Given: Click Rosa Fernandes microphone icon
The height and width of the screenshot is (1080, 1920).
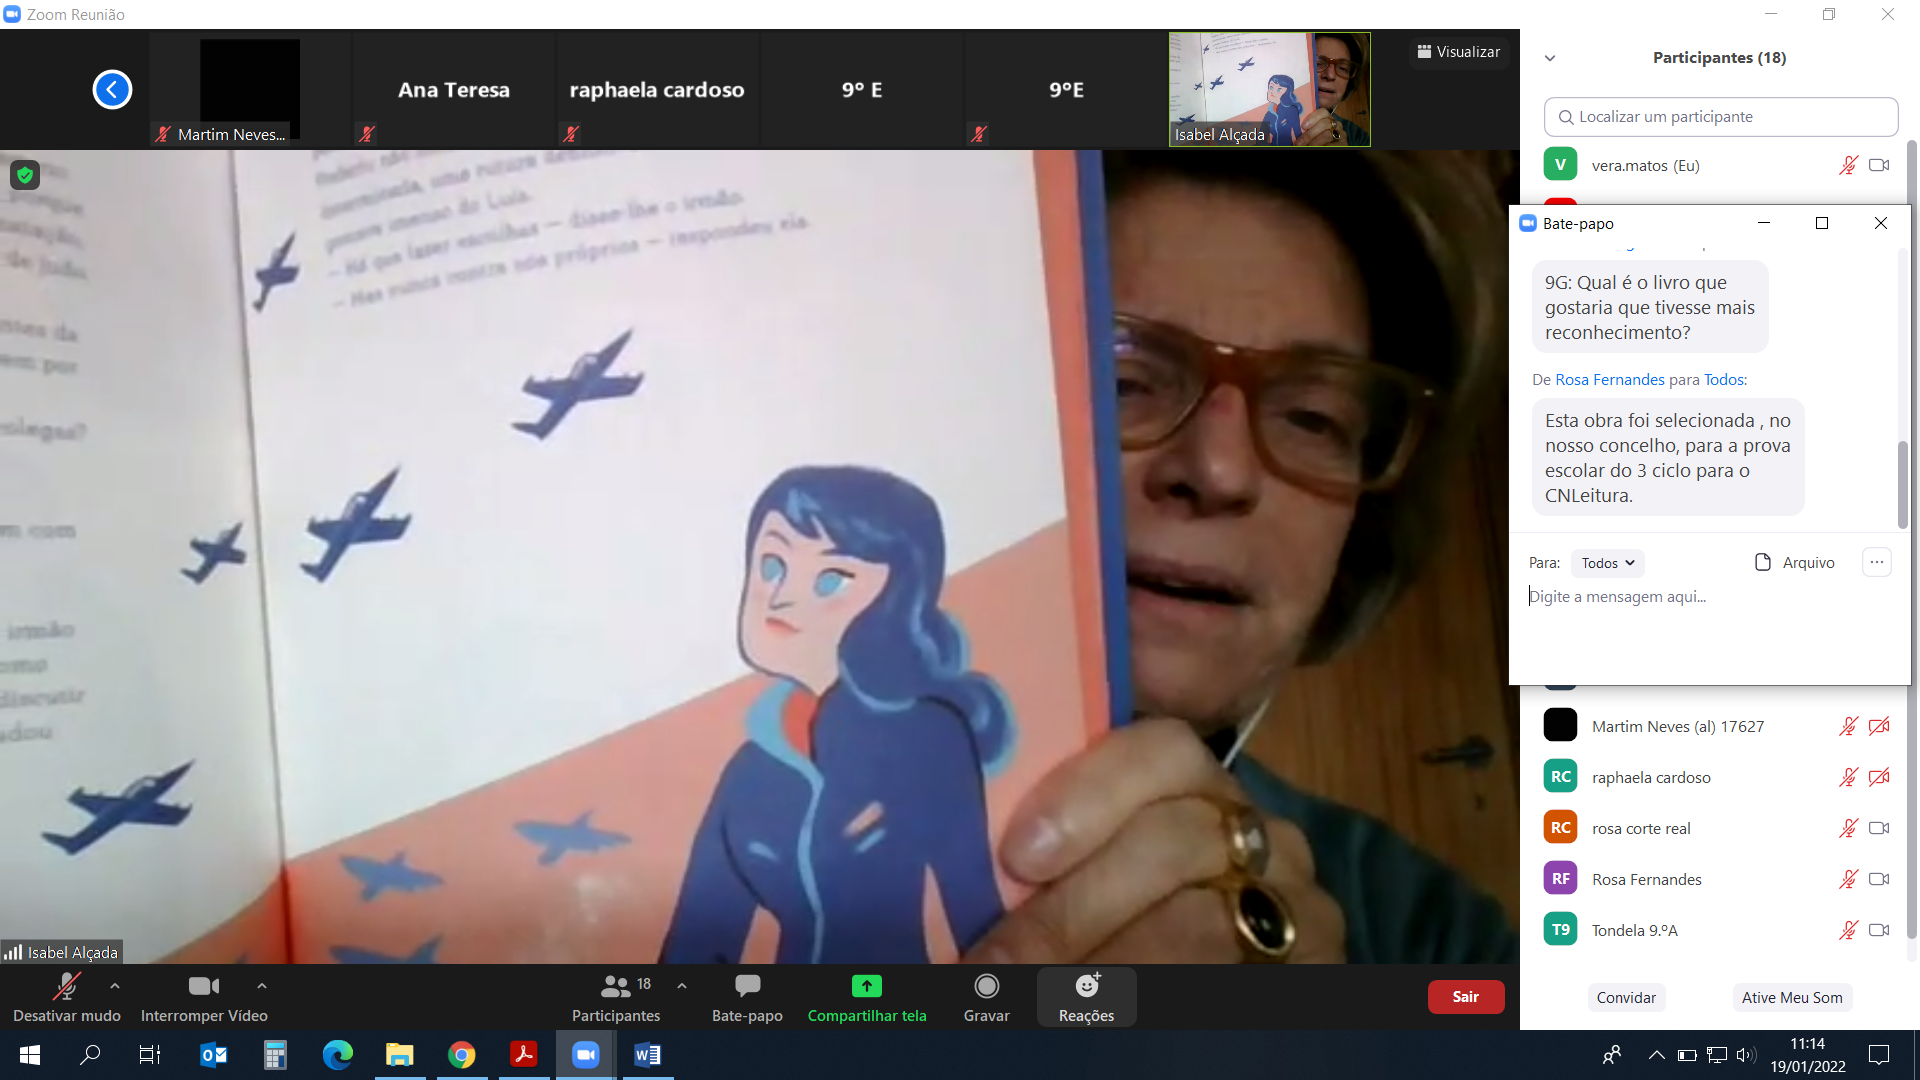Looking at the screenshot, I should [1848, 880].
